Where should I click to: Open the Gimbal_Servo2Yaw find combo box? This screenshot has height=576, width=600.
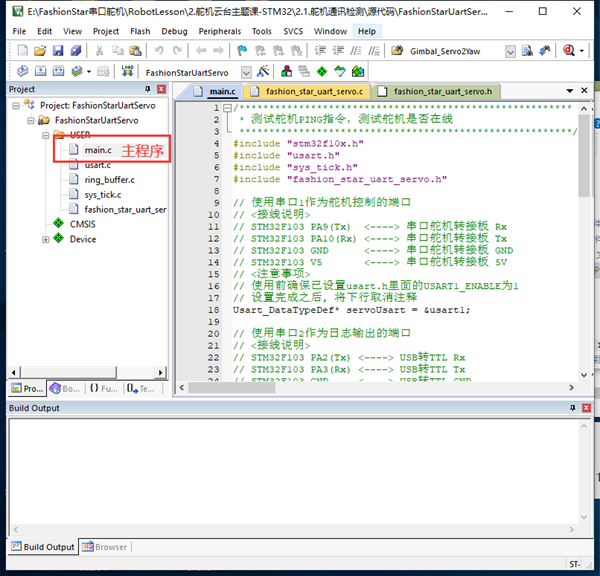pos(510,51)
